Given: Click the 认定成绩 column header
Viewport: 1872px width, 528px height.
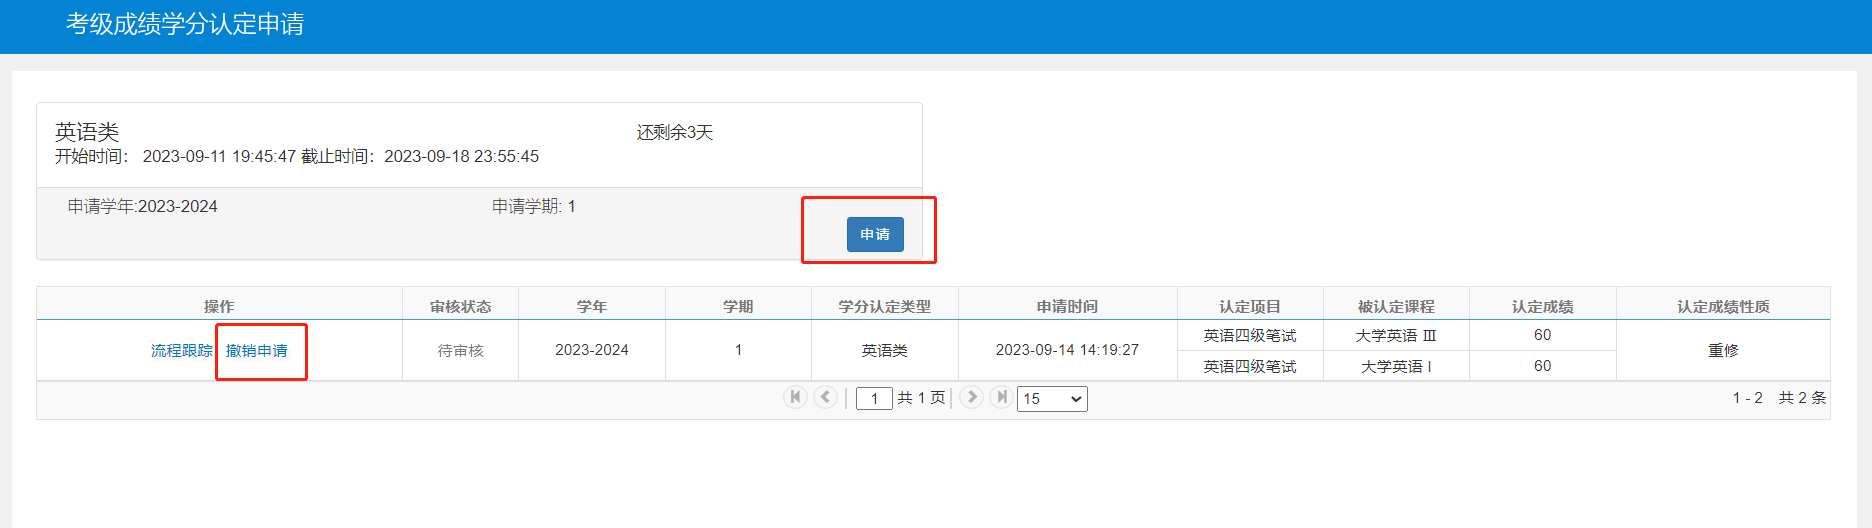Looking at the screenshot, I should [1543, 306].
